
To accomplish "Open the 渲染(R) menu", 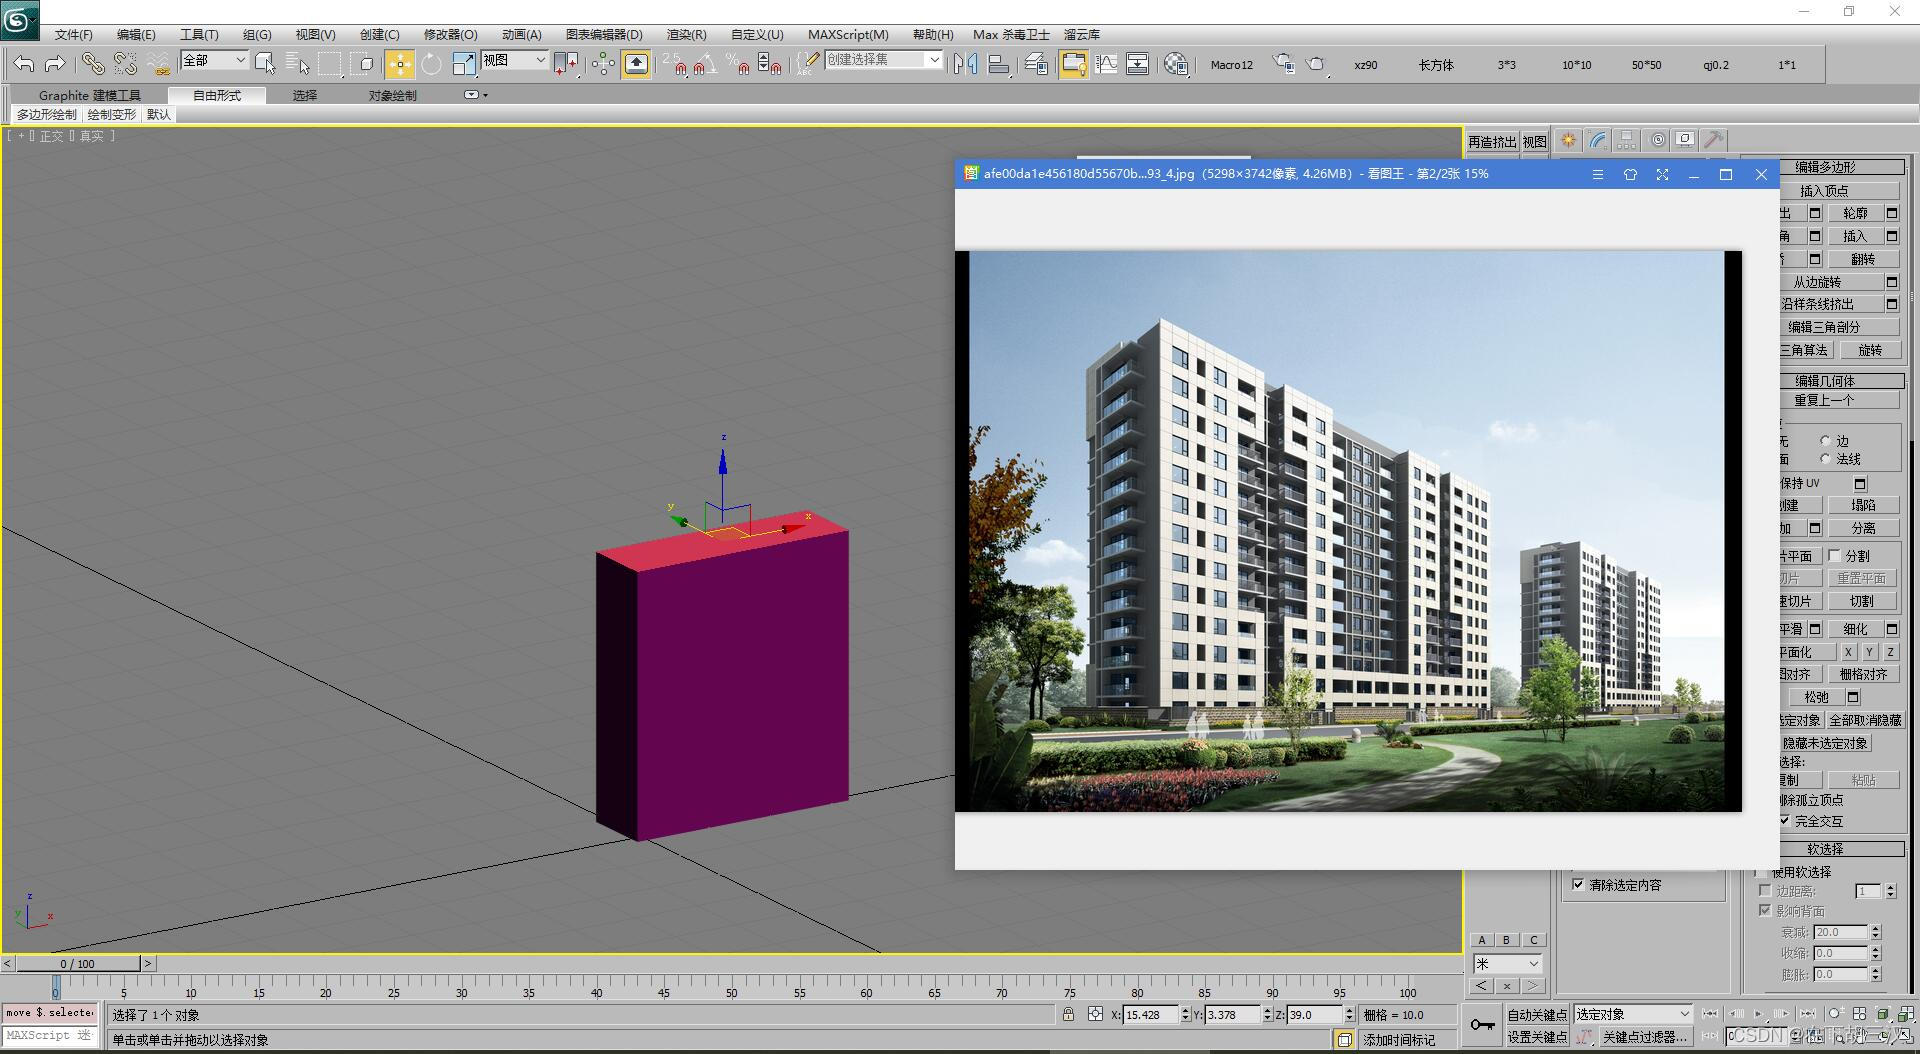I will (686, 34).
